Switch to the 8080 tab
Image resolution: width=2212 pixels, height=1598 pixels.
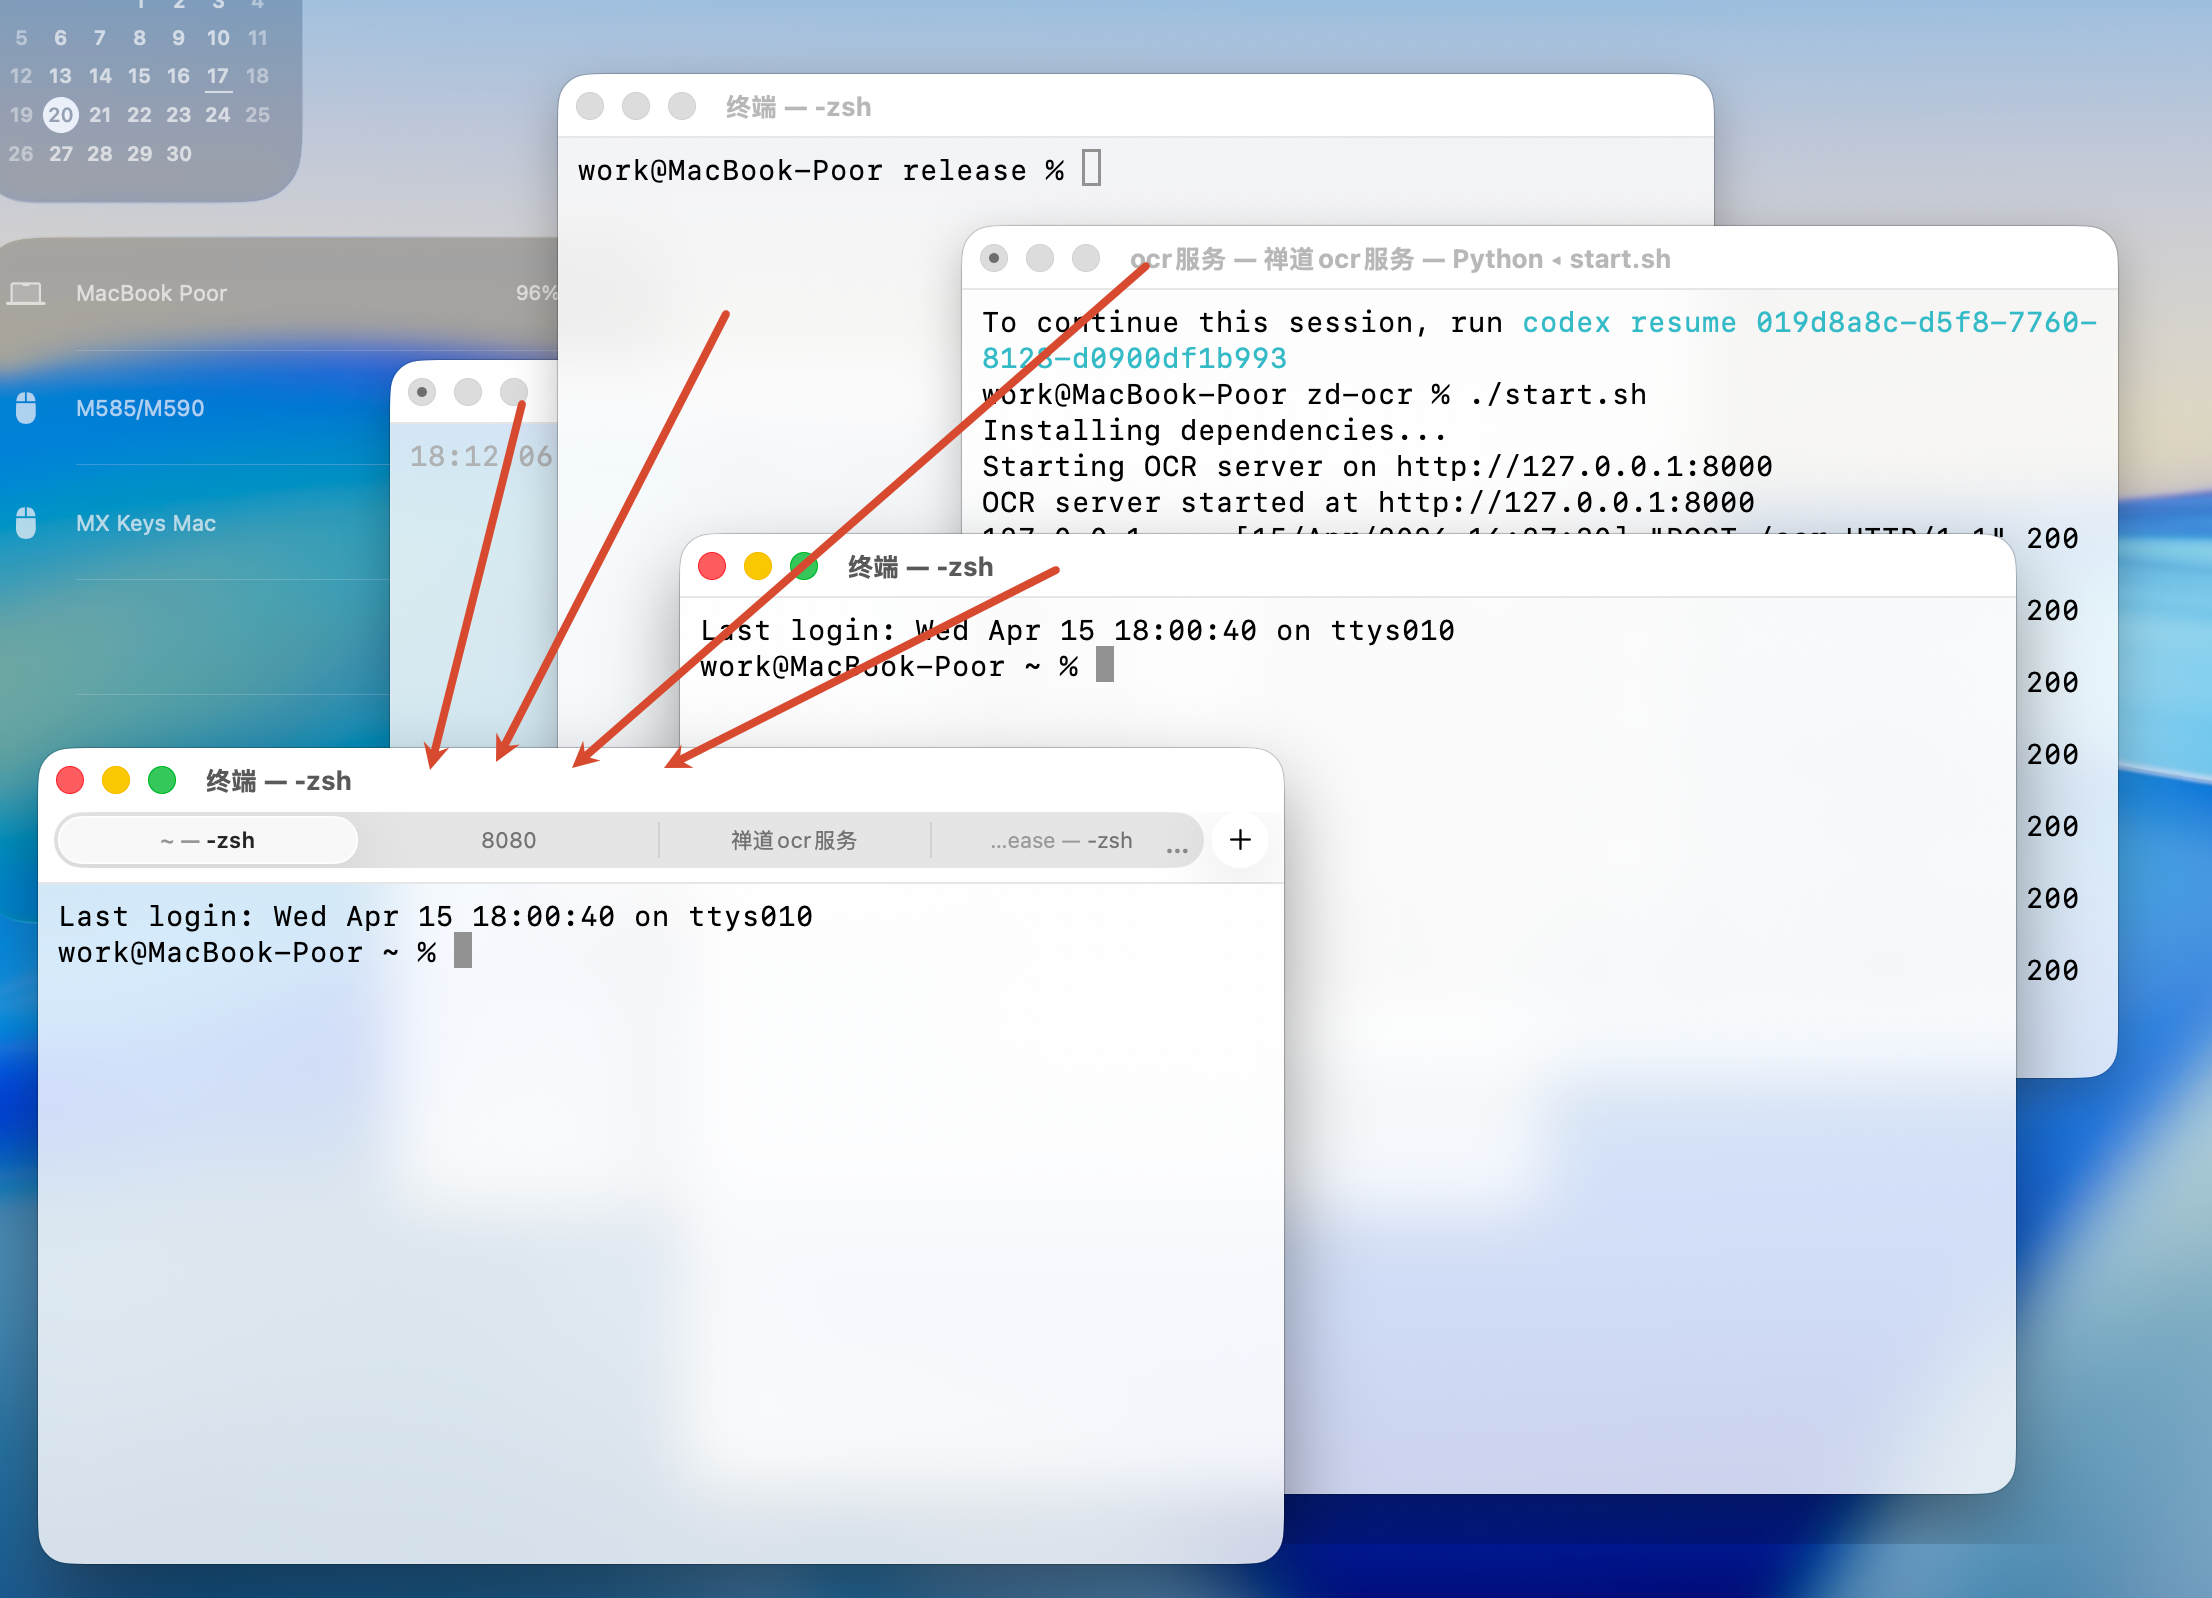point(508,840)
